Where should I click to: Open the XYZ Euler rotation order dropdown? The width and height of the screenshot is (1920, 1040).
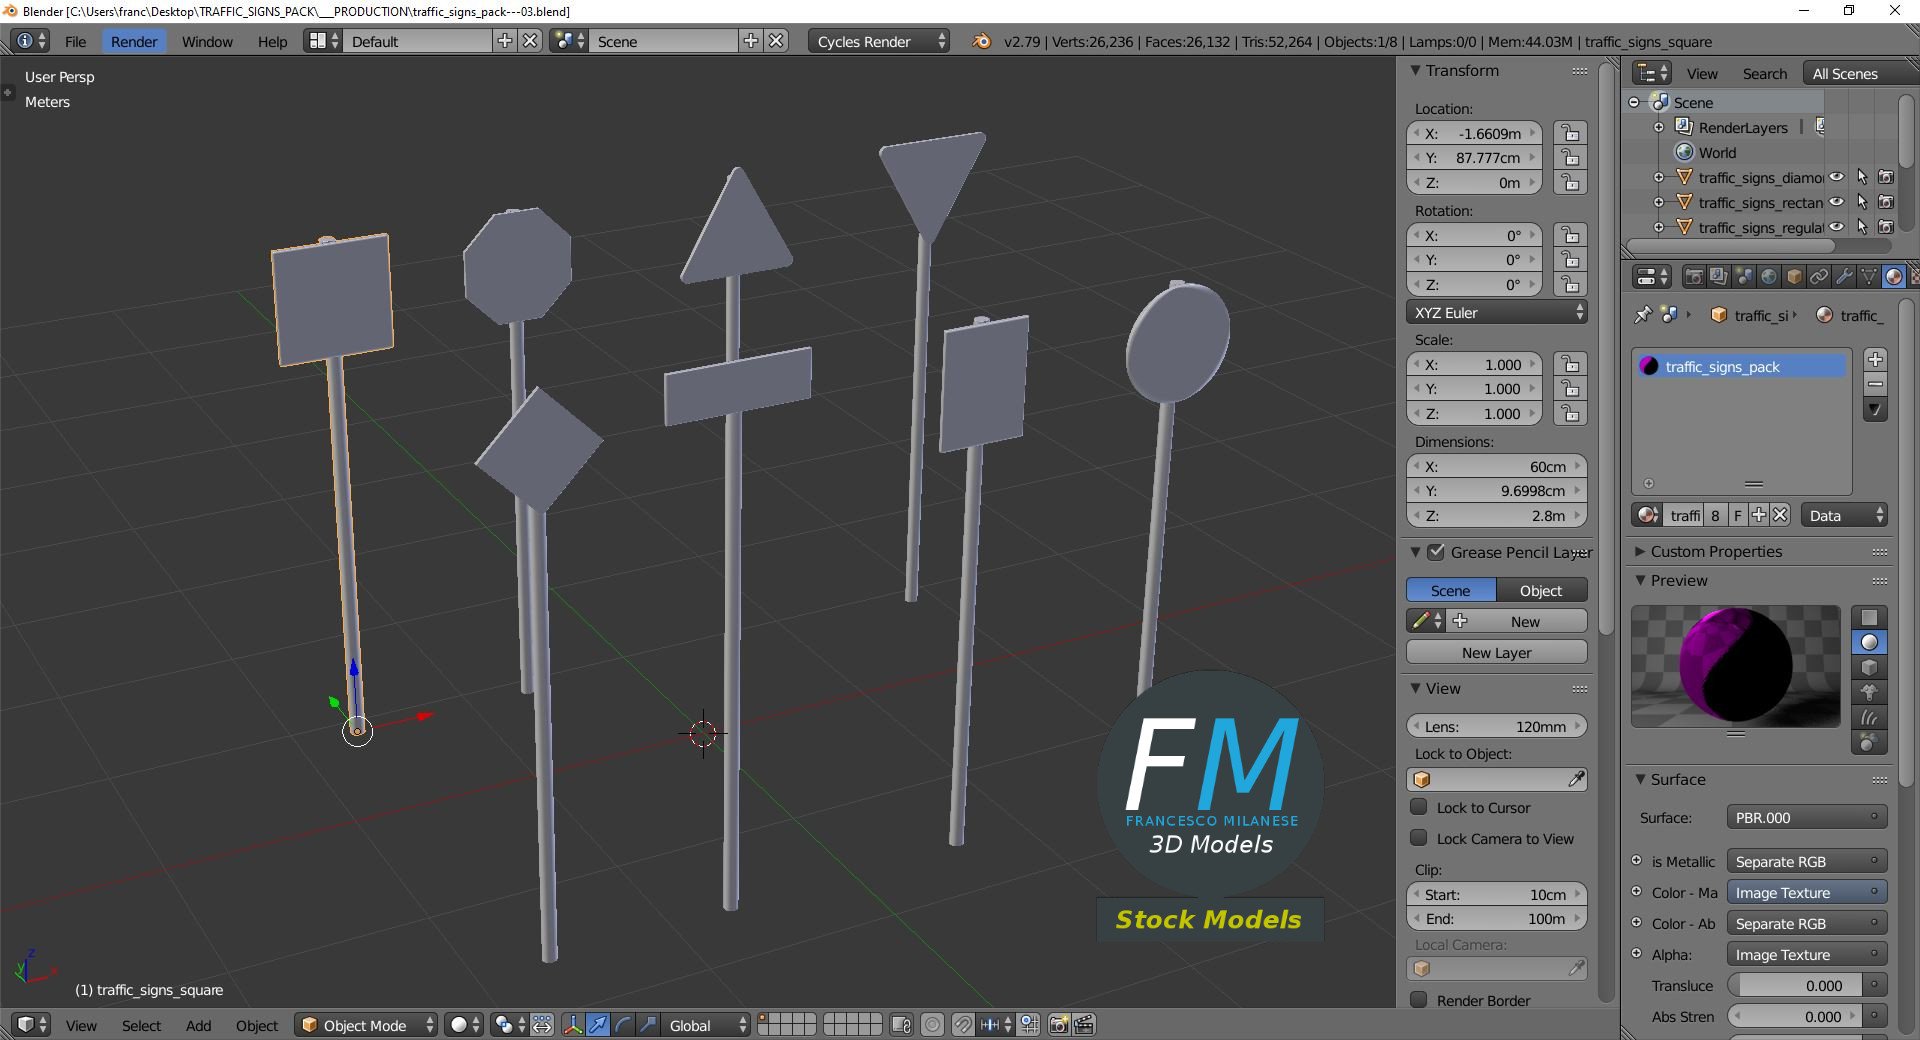[x=1496, y=312]
